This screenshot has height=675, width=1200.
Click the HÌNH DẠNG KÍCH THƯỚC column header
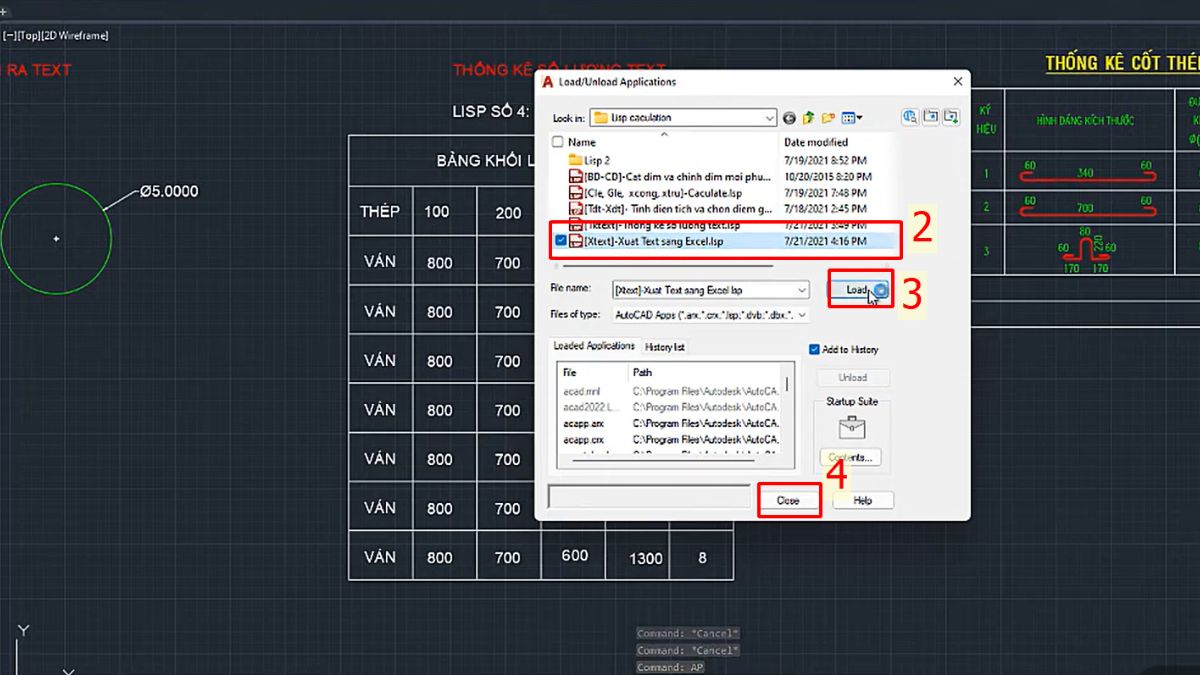tap(1085, 121)
